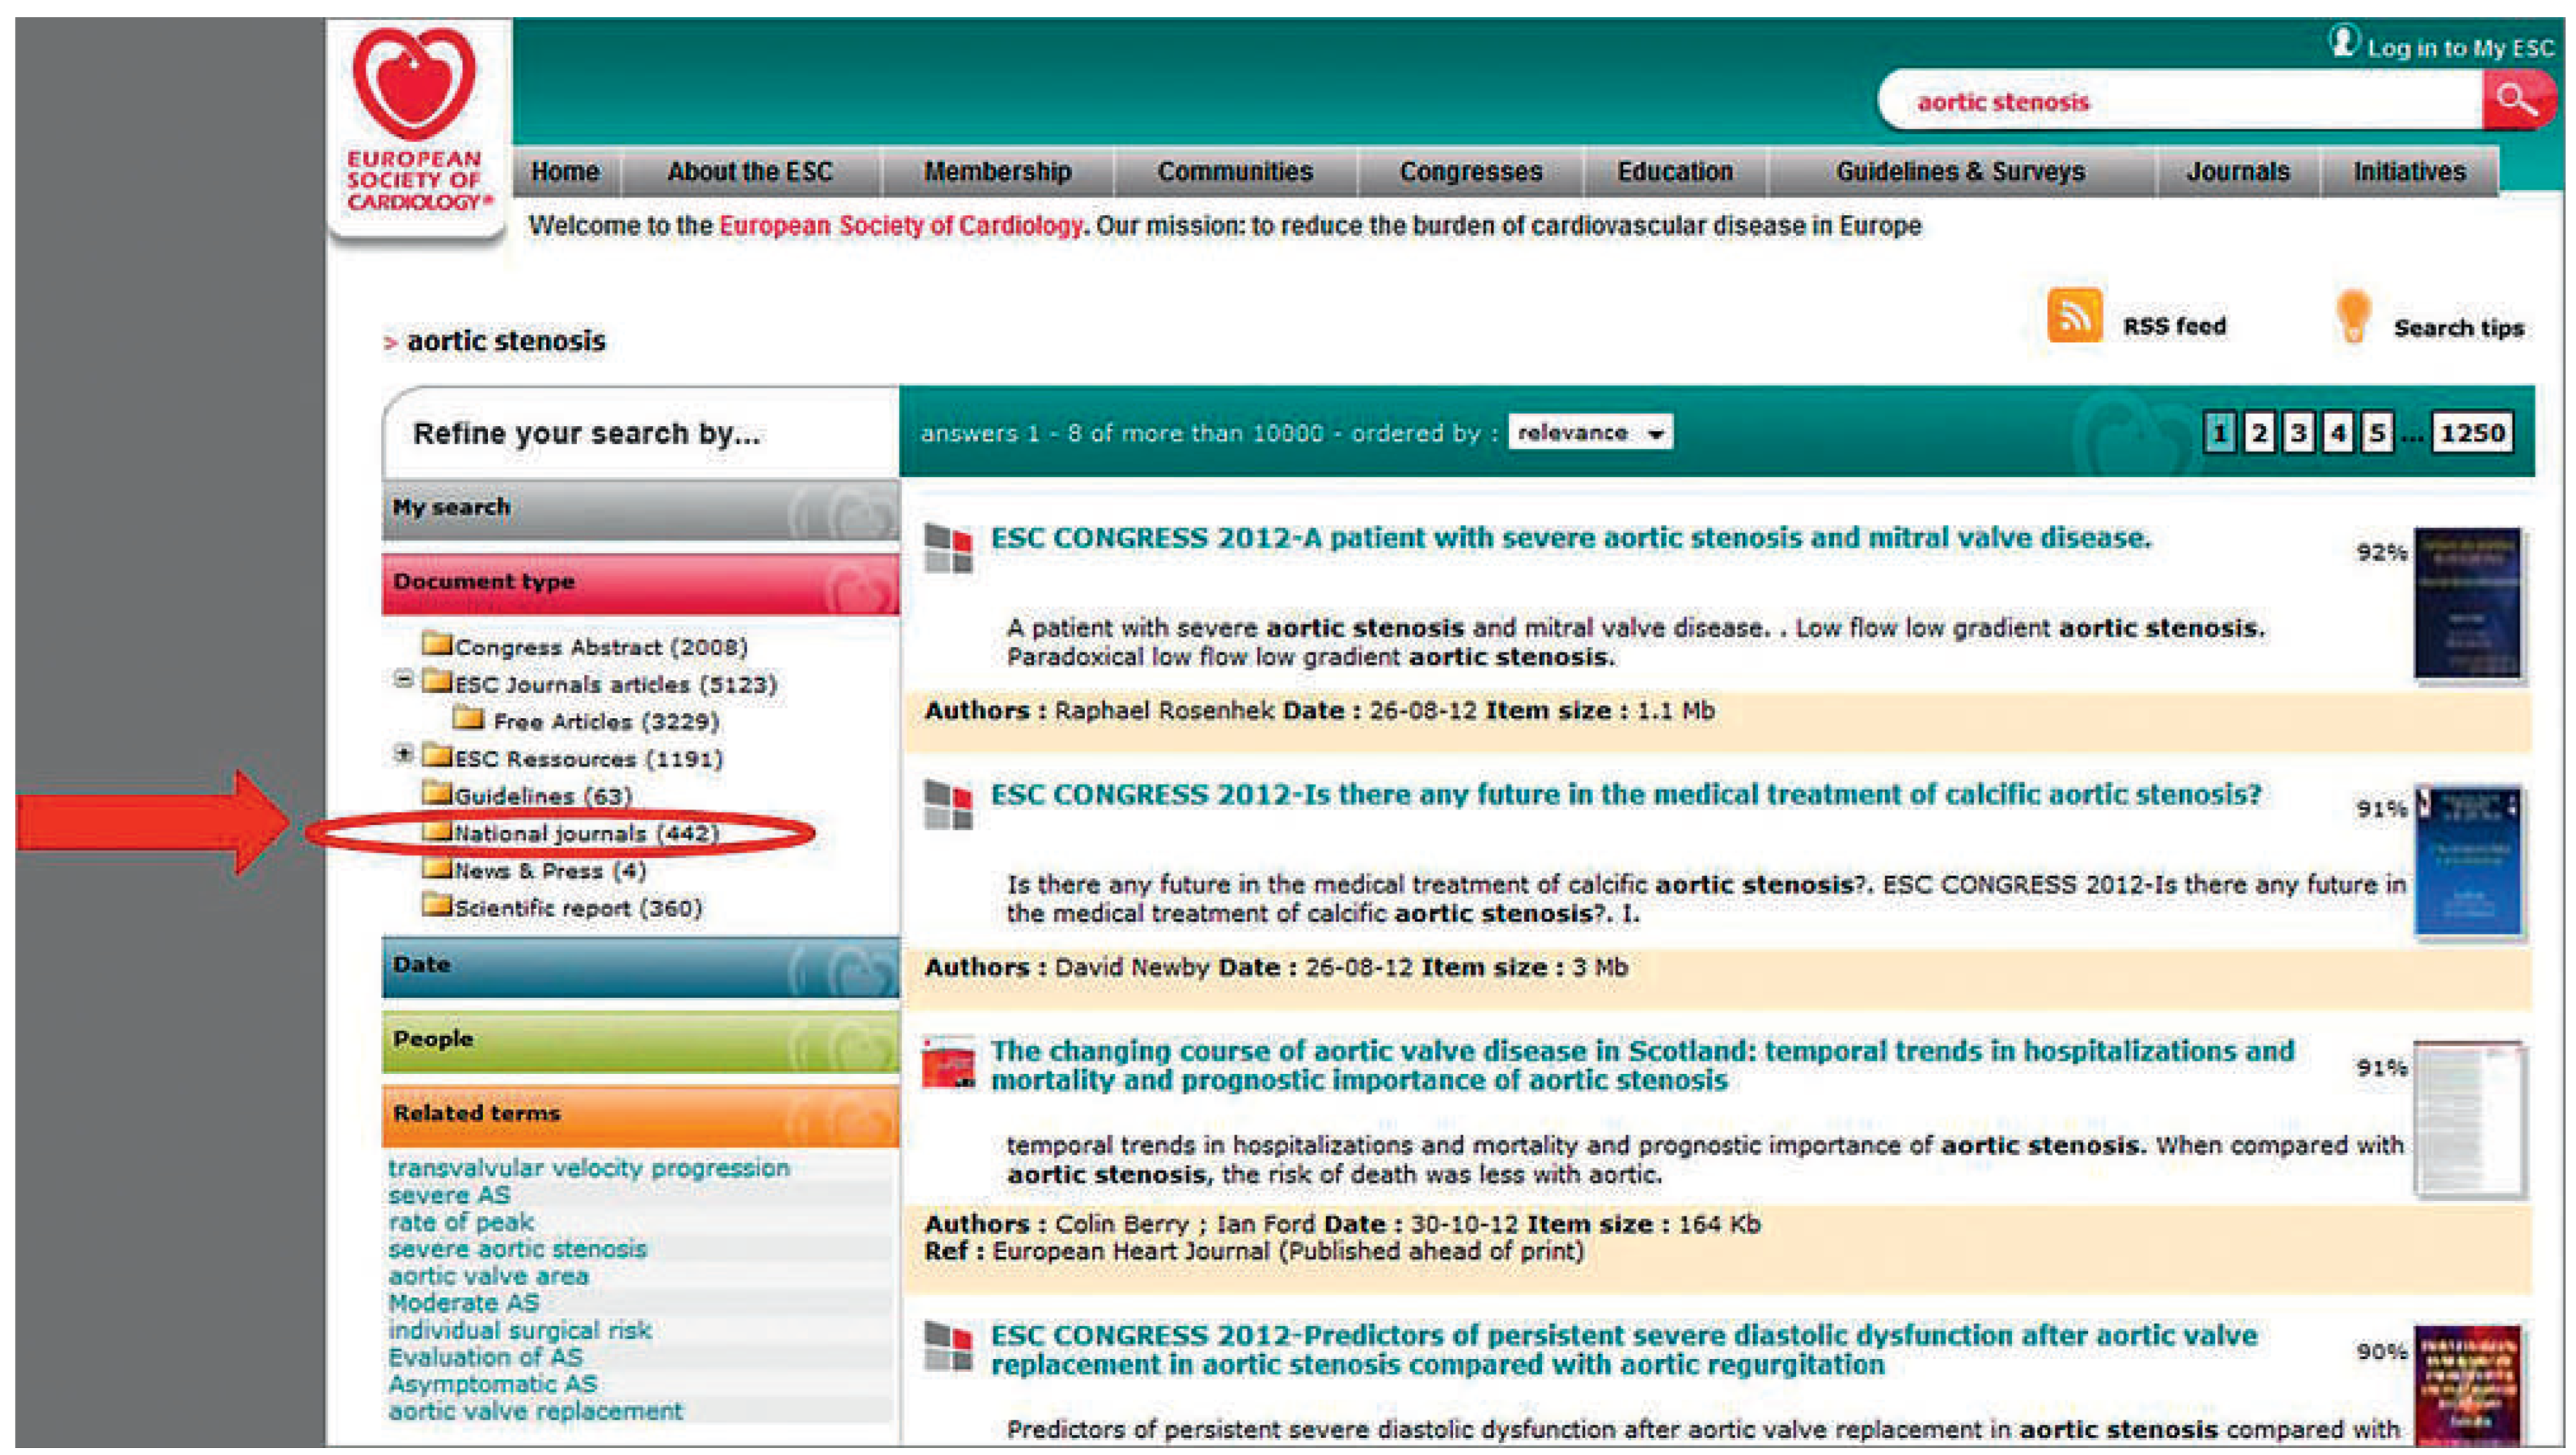This screenshot has height=1455, width=2576.
Task: Click the red search magnifier button
Action: pos(2515,100)
